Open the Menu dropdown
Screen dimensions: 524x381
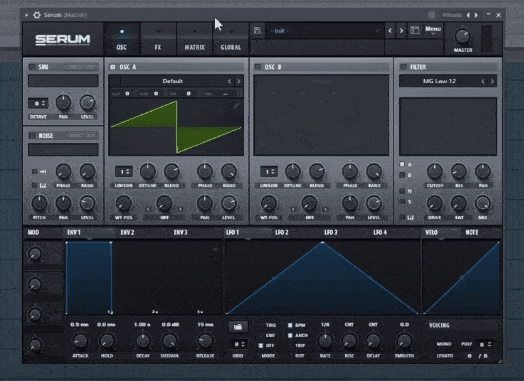click(433, 30)
